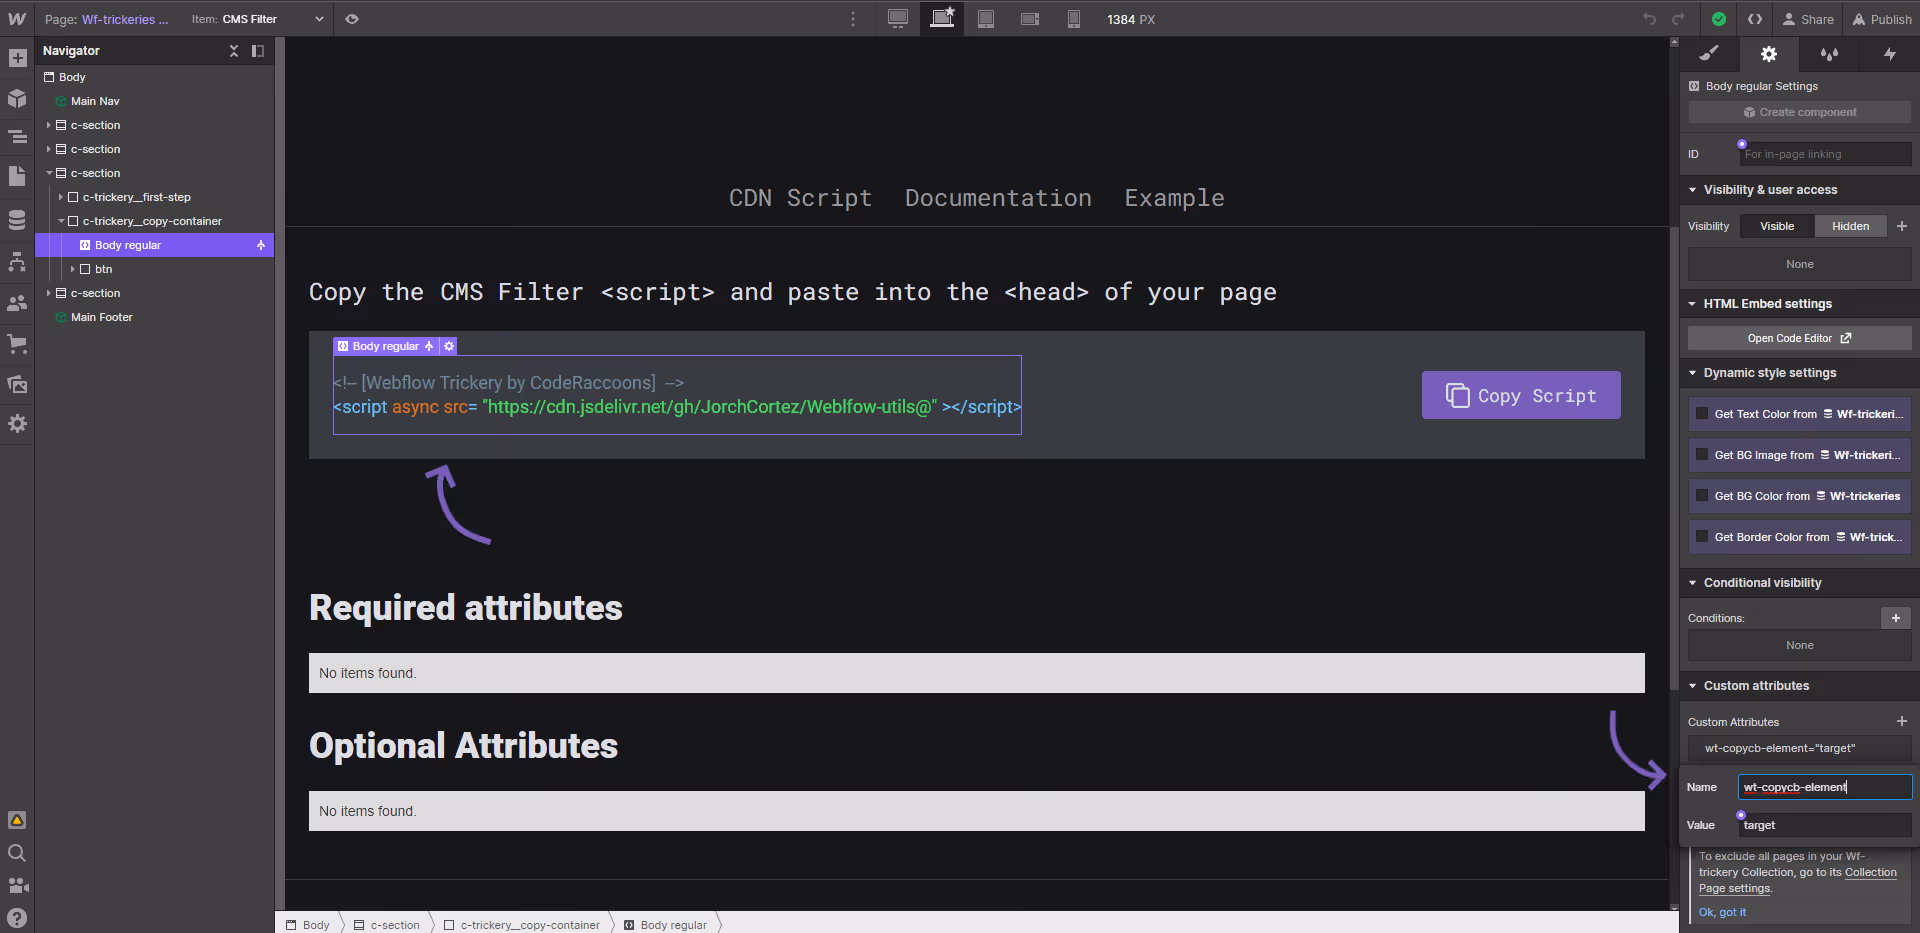Switch to the Element Settings gear tab
Screen dimensions: 1920x933
pos(1769,54)
